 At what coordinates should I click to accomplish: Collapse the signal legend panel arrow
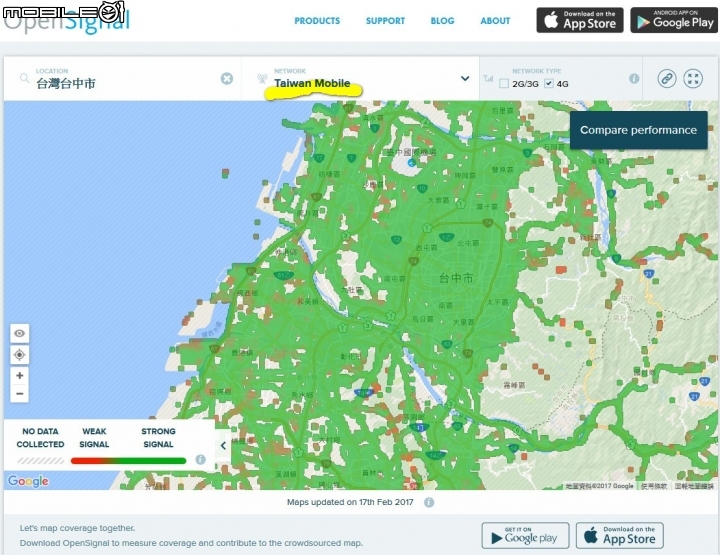coord(223,445)
